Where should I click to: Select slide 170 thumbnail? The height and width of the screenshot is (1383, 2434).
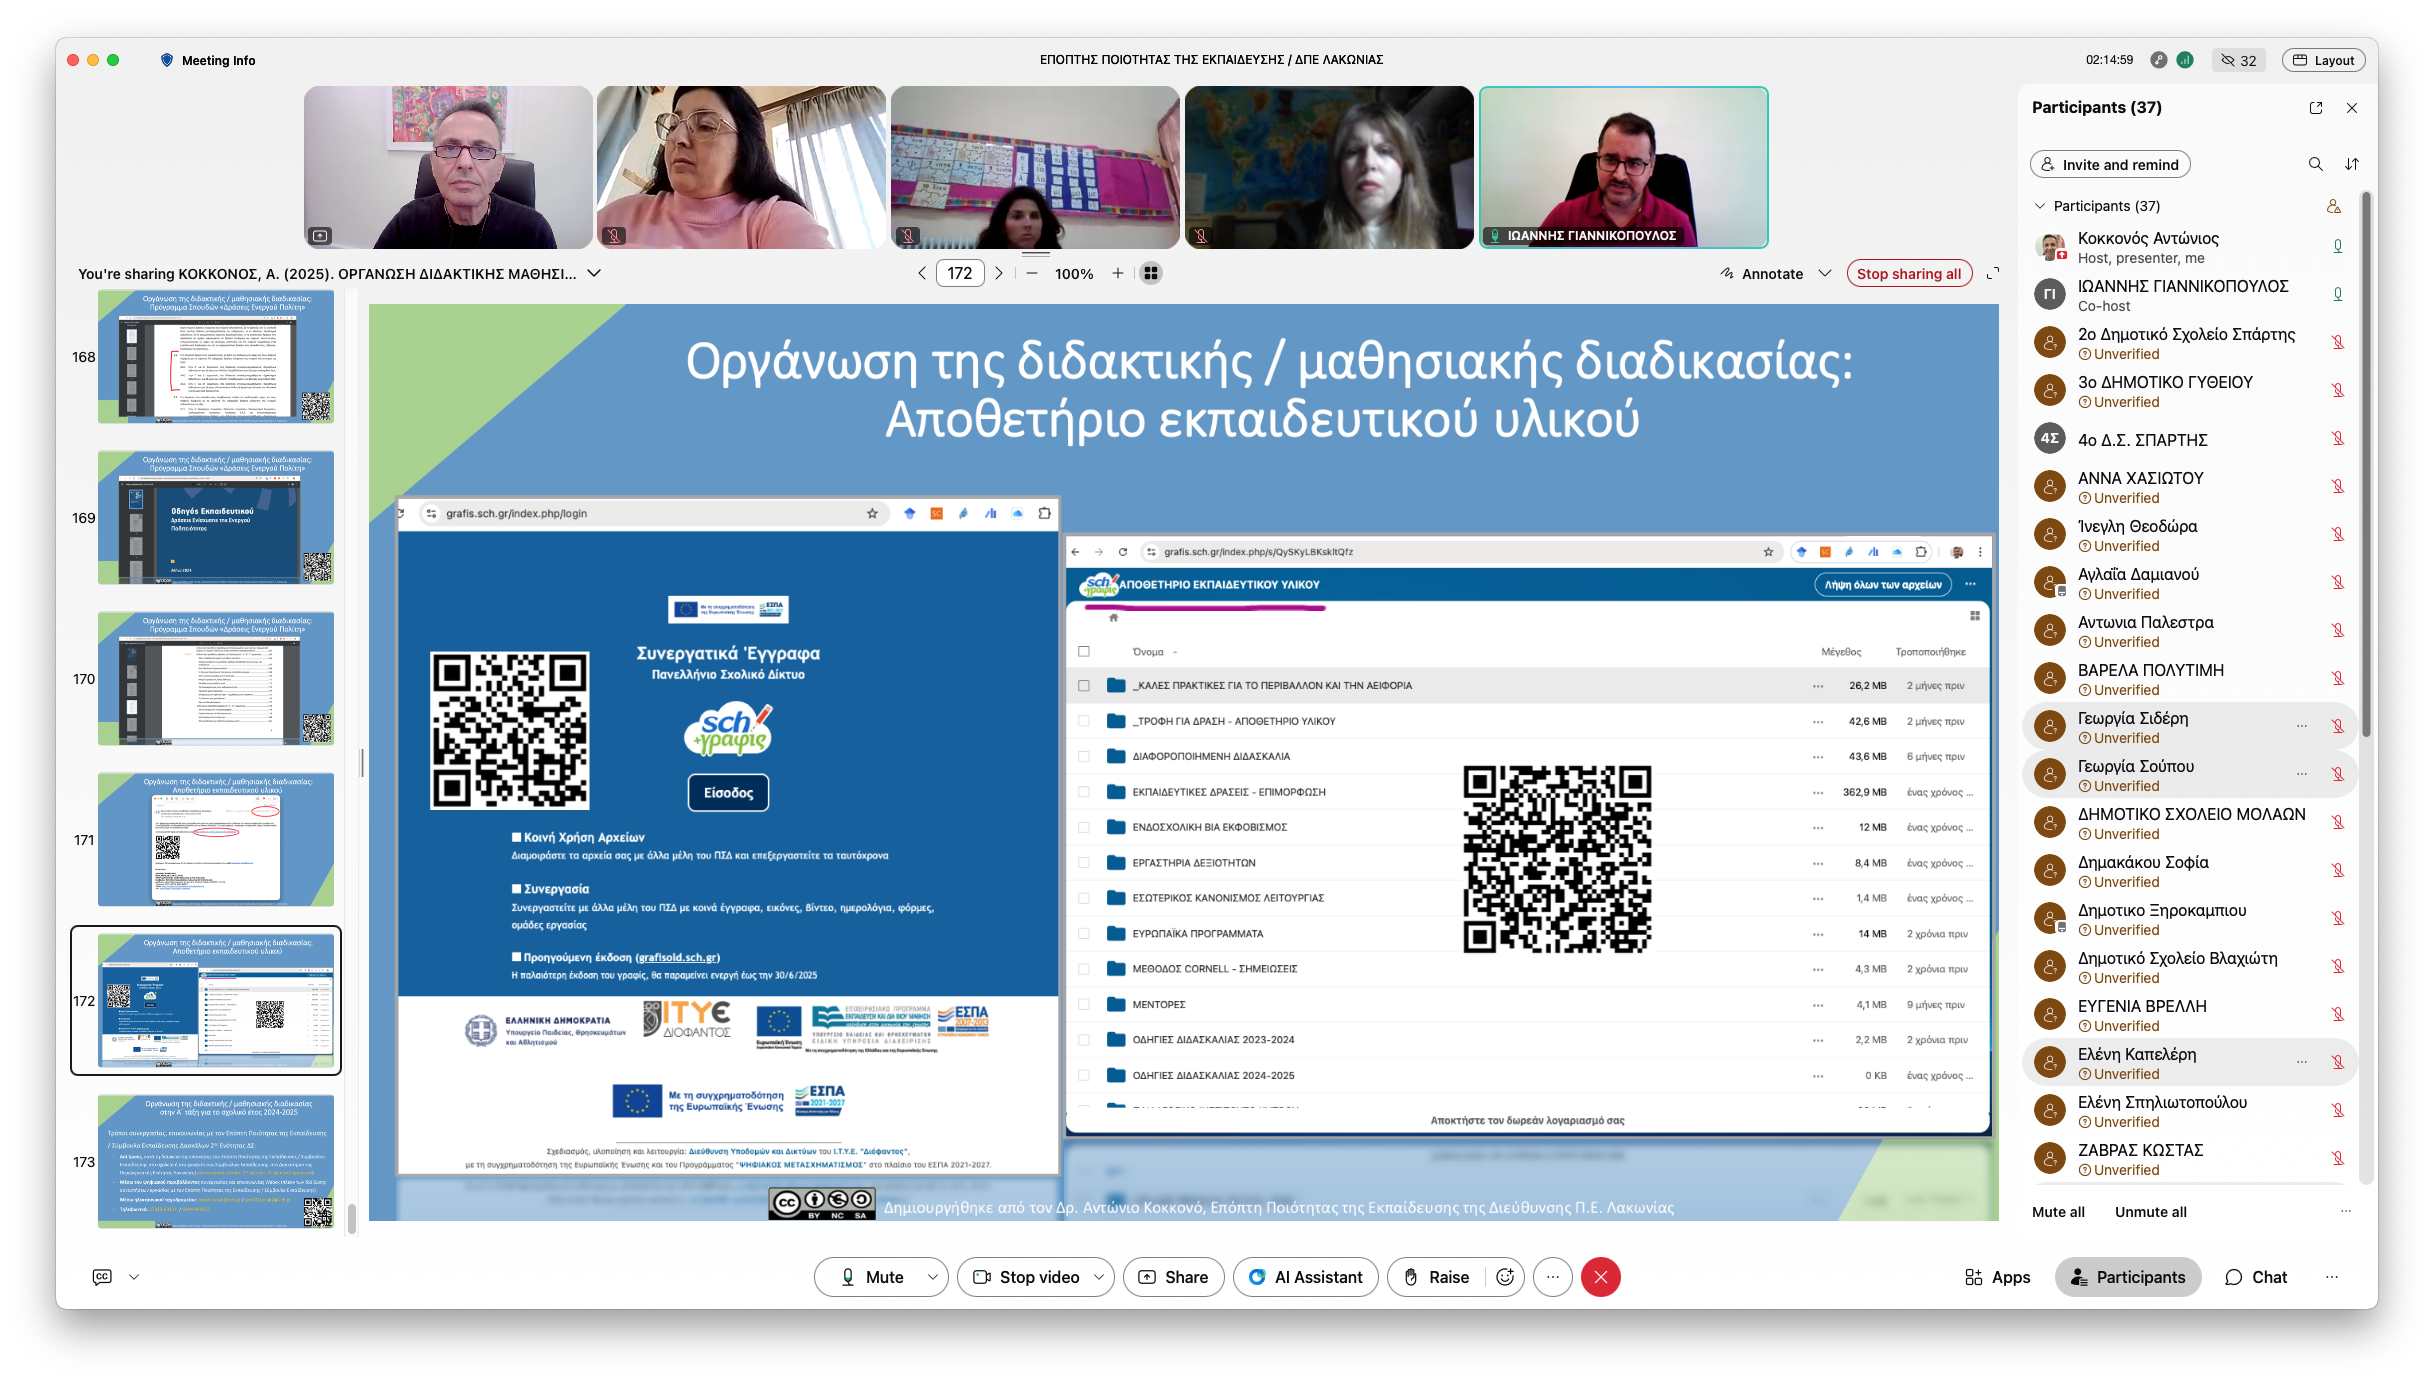coord(215,679)
